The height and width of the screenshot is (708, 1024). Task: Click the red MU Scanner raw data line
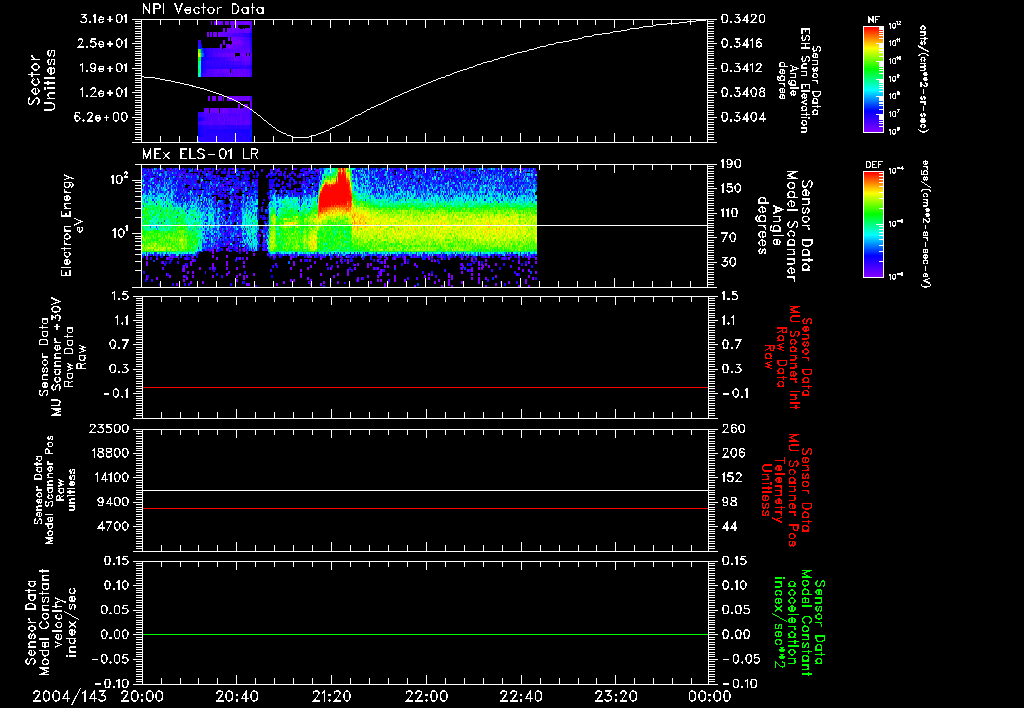(x=424, y=387)
